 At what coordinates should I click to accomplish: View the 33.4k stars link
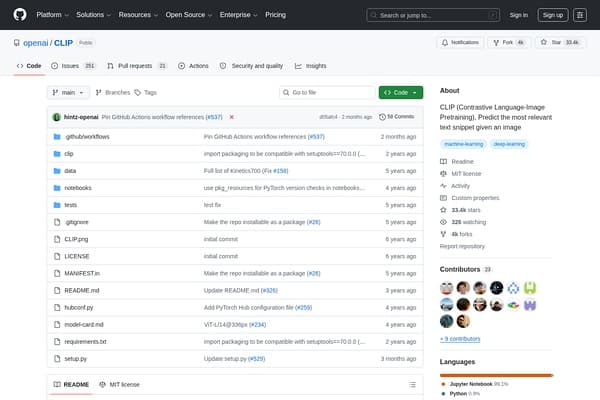coord(460,210)
